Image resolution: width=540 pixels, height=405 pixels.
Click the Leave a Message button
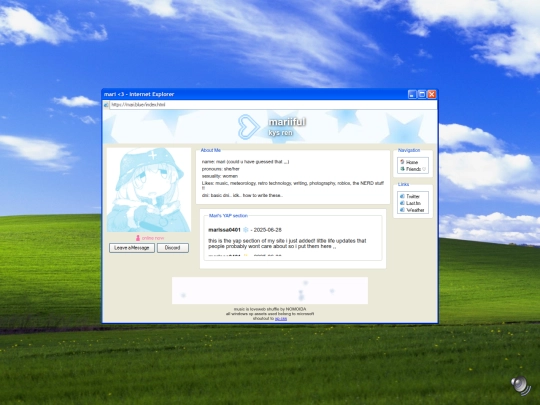point(132,248)
